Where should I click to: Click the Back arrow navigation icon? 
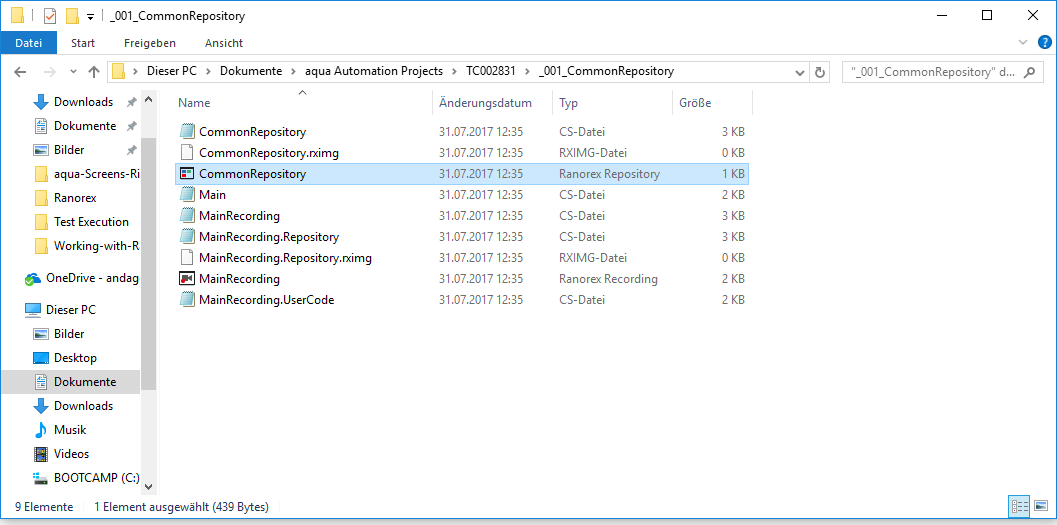20,72
